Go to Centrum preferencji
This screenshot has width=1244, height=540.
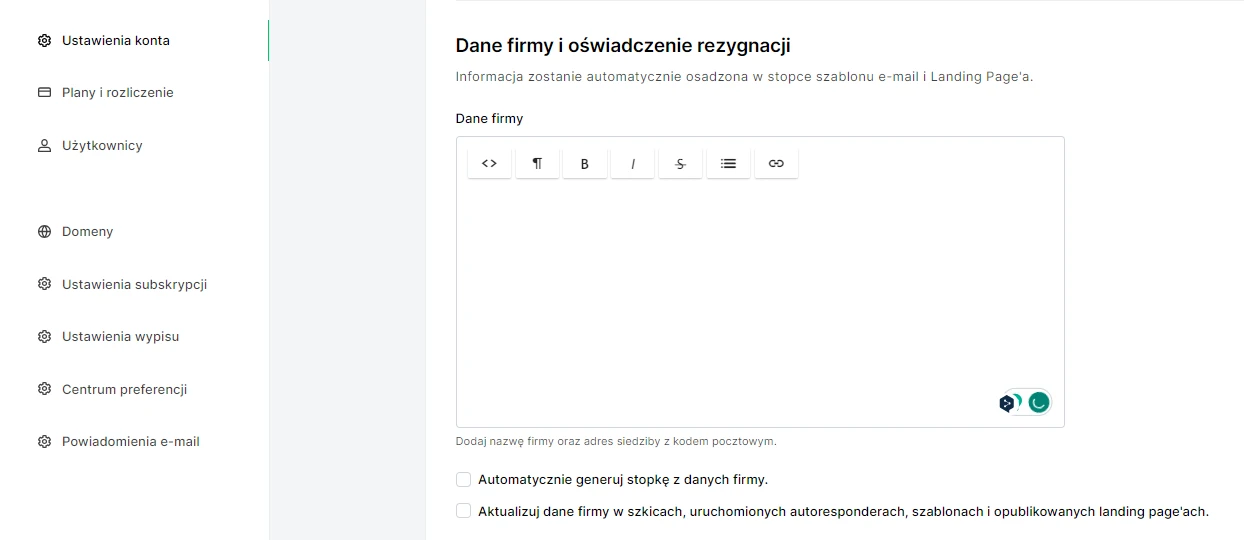pos(124,389)
